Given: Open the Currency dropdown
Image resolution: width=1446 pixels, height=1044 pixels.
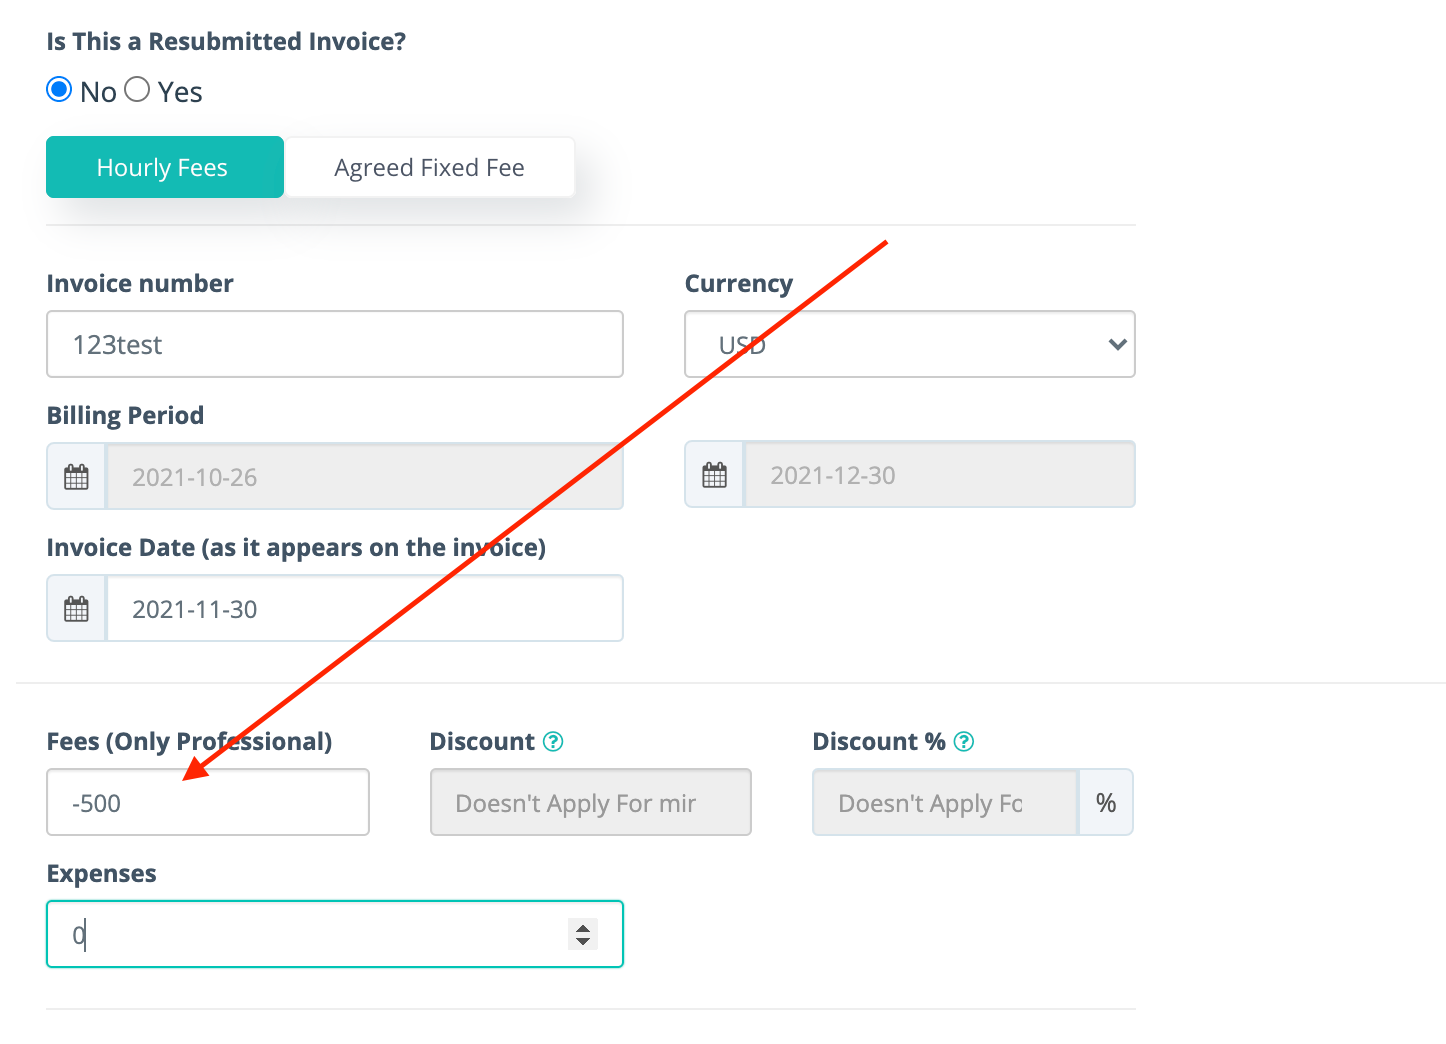Looking at the screenshot, I should click(910, 344).
